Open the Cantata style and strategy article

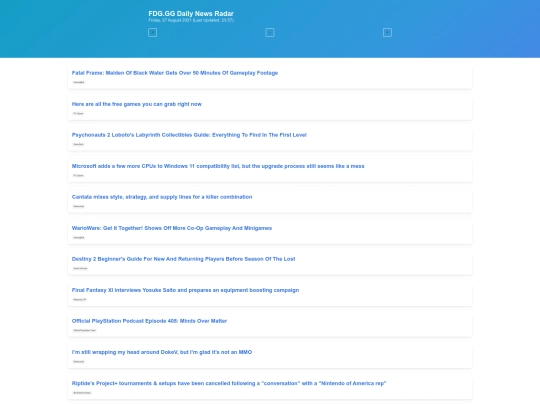tap(162, 197)
